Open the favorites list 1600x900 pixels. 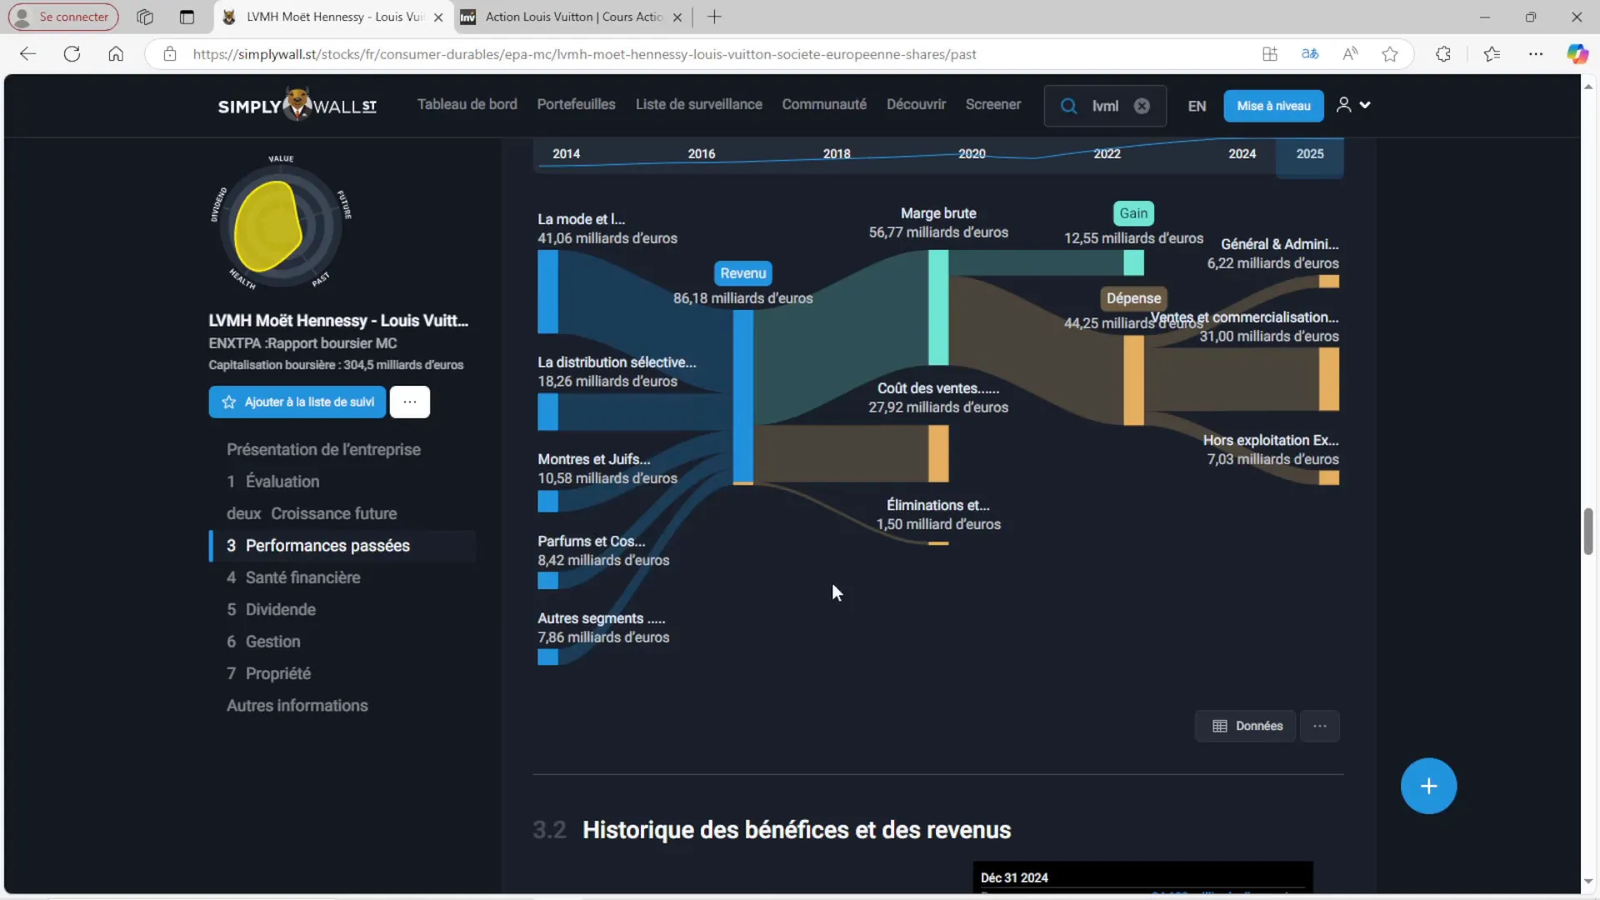(1492, 54)
